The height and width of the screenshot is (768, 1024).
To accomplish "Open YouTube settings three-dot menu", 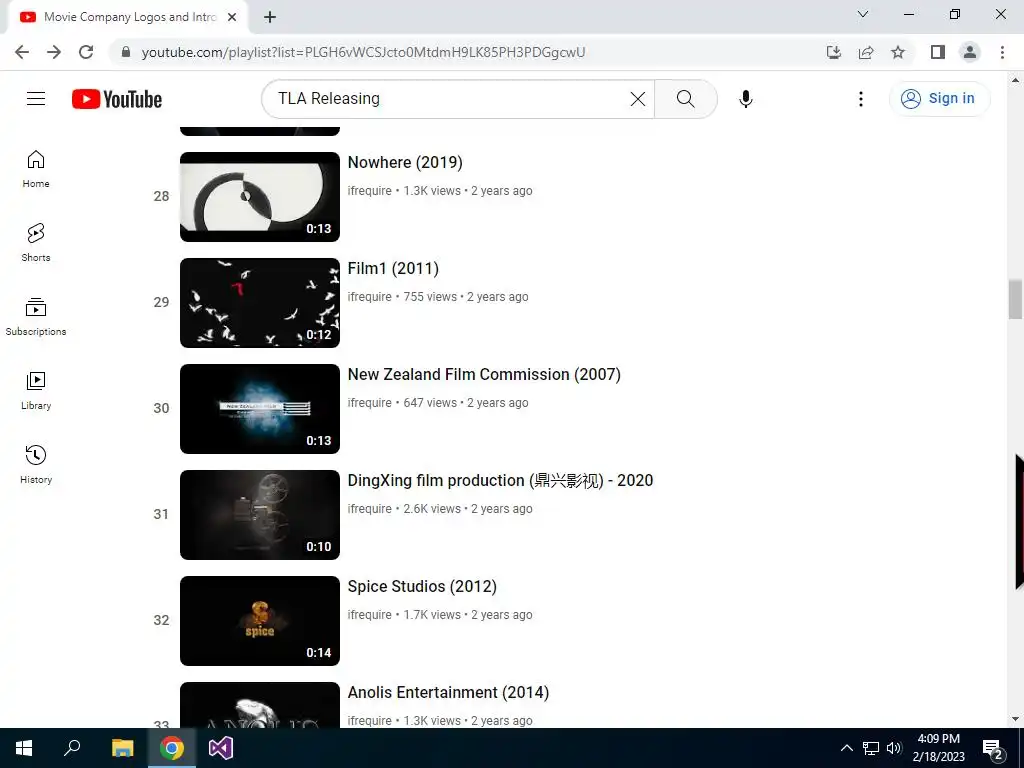I will 861,99.
